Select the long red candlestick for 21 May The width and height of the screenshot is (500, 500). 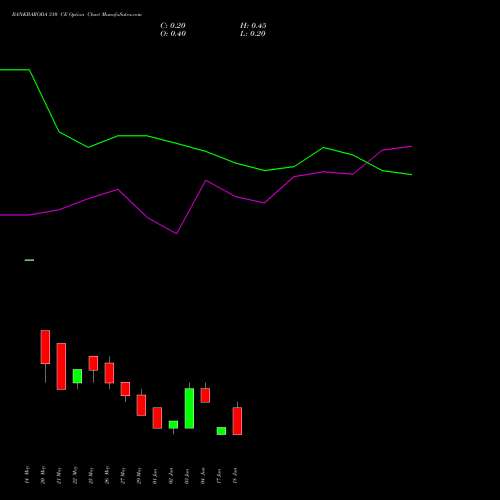pos(61,366)
